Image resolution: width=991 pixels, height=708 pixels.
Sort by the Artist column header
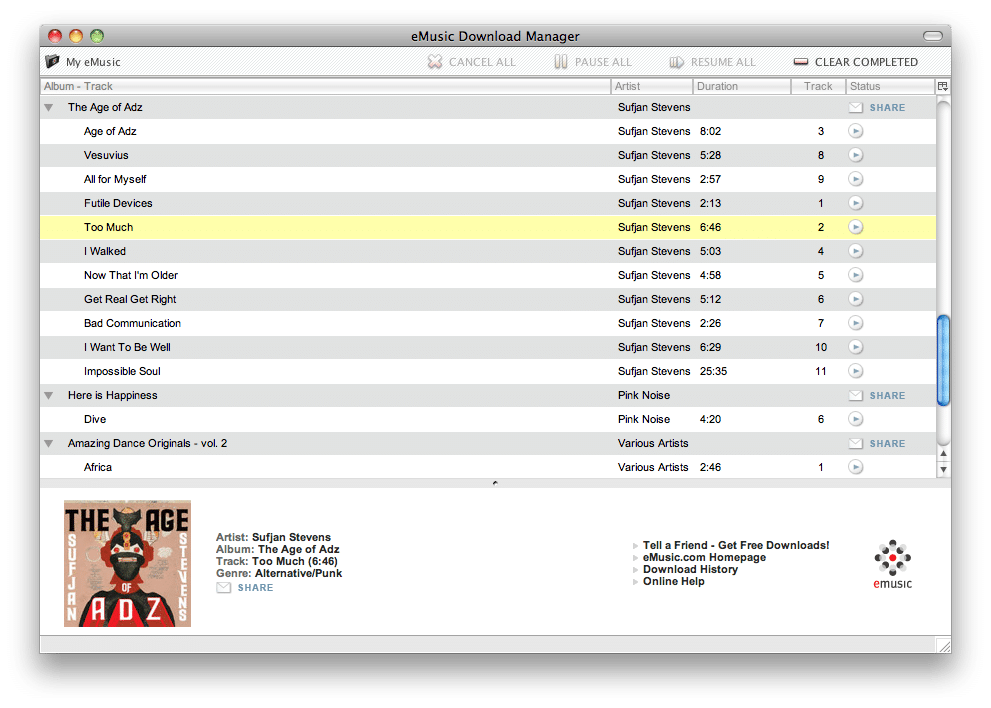tap(651, 86)
